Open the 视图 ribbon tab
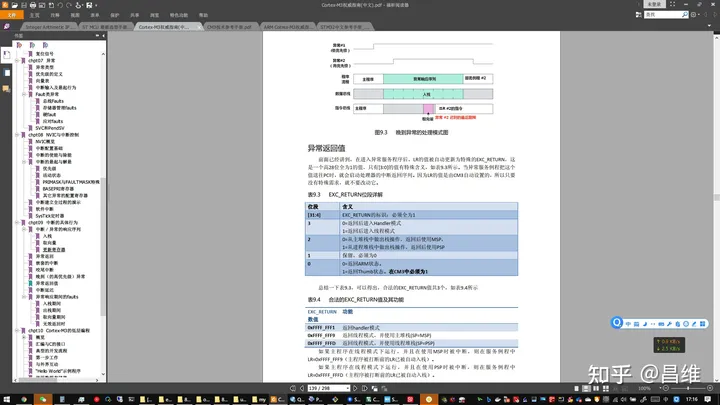Viewport: 720px width, 405px height. click(x=75, y=15)
